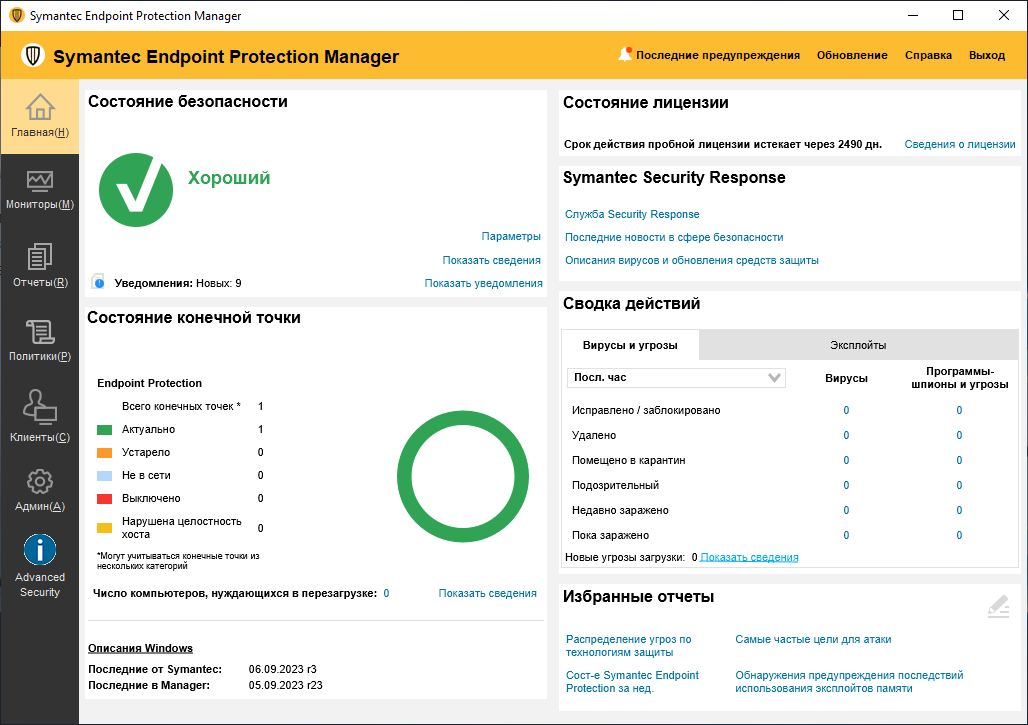The image size is (1028, 725).
Task: Open the Сведения о лицензии link
Action: 960,144
